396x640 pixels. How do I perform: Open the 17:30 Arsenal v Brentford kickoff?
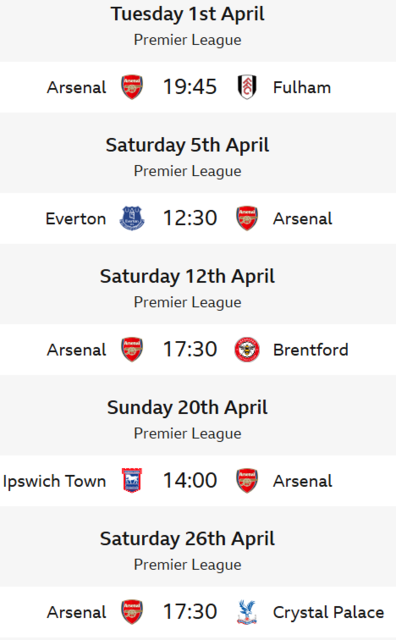pos(190,349)
